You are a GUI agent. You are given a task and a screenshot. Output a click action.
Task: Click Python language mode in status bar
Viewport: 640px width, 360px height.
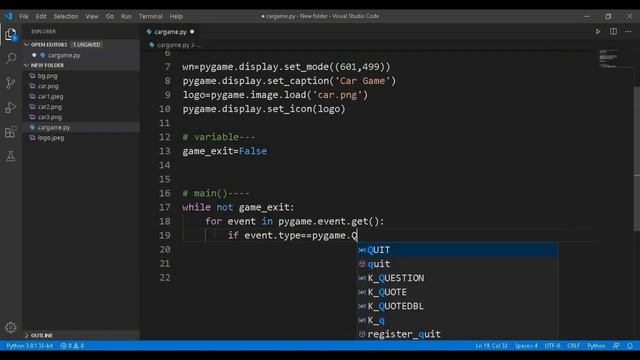pos(596,346)
